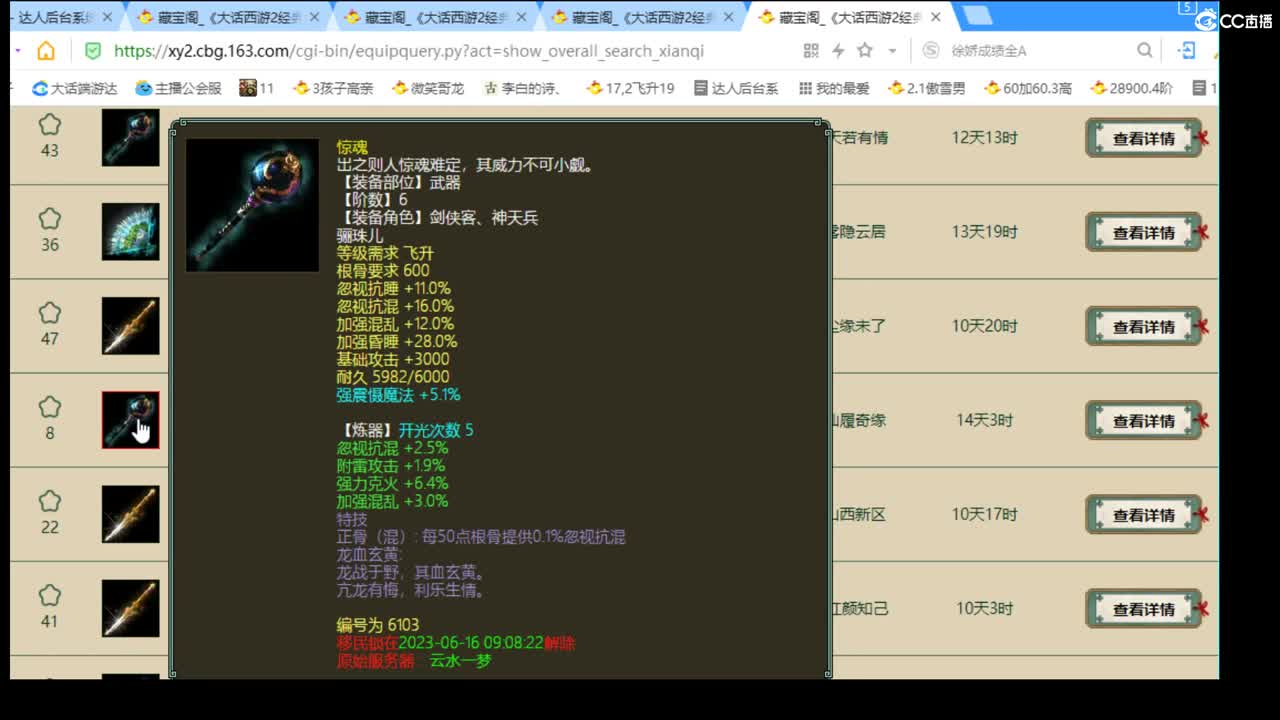Screen dimensions: 1280x720
Task: Open the 28900.4阶 bookmark
Action: (1132, 88)
